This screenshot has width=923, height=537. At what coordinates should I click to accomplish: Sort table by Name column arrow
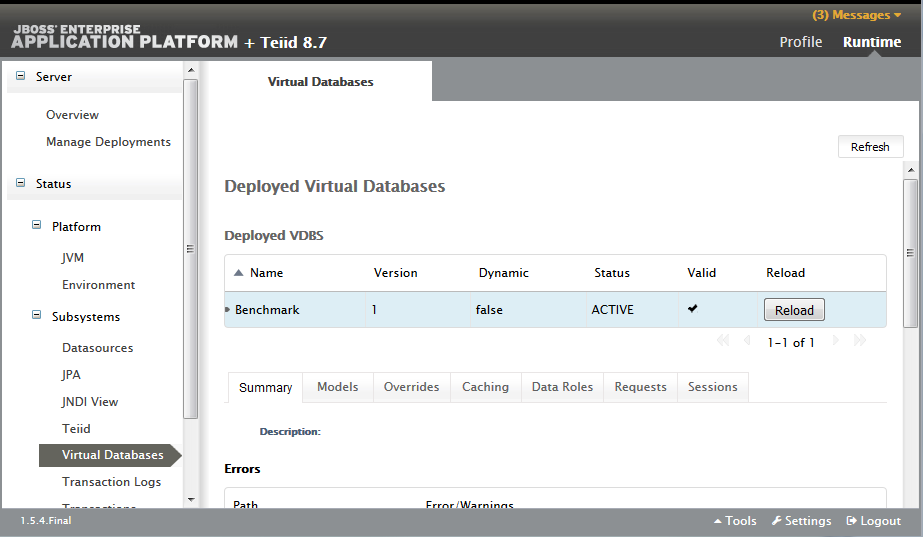[238, 273]
